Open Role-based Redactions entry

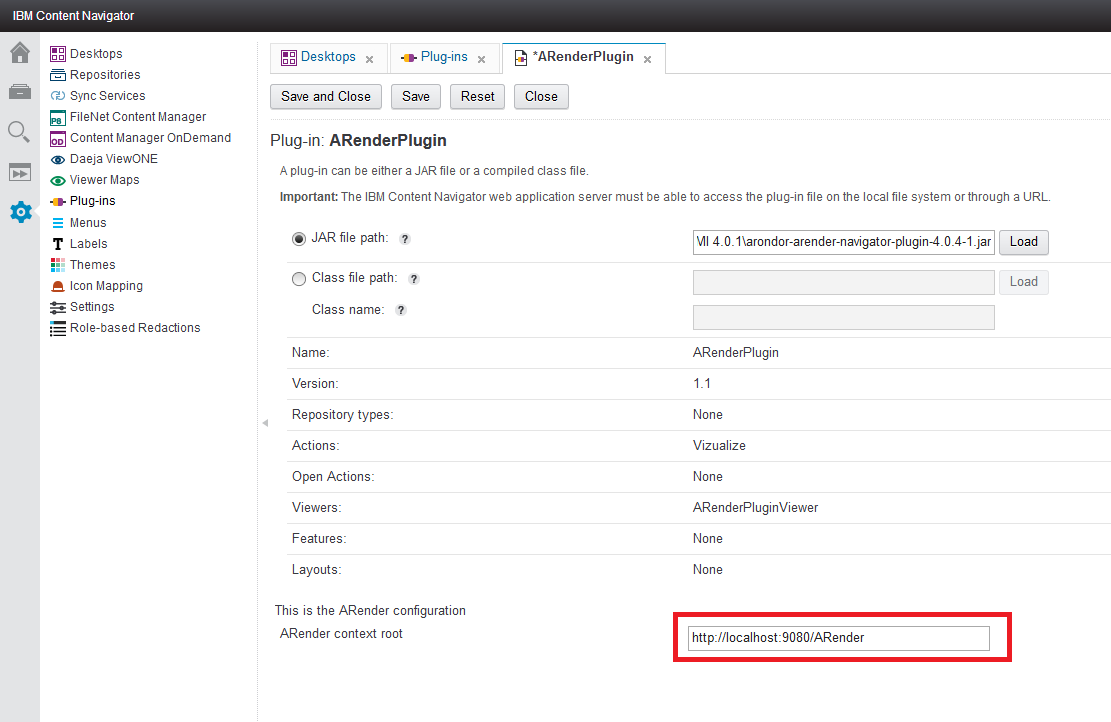135,328
